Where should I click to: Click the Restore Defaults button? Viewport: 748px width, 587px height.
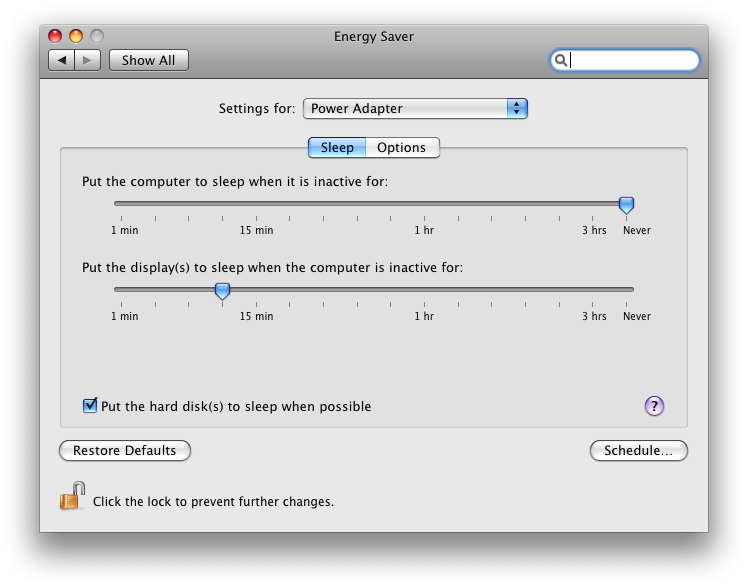point(125,451)
